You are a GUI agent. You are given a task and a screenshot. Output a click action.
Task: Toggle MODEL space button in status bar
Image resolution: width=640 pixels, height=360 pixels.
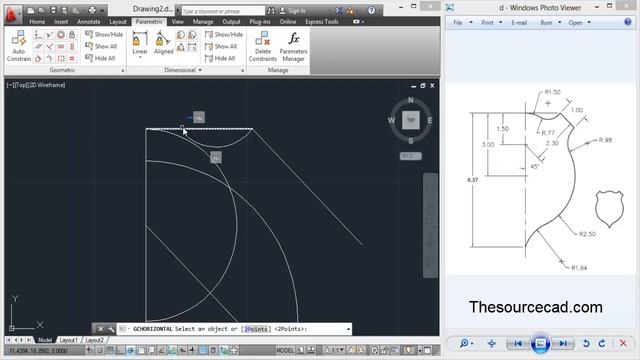(x=285, y=350)
